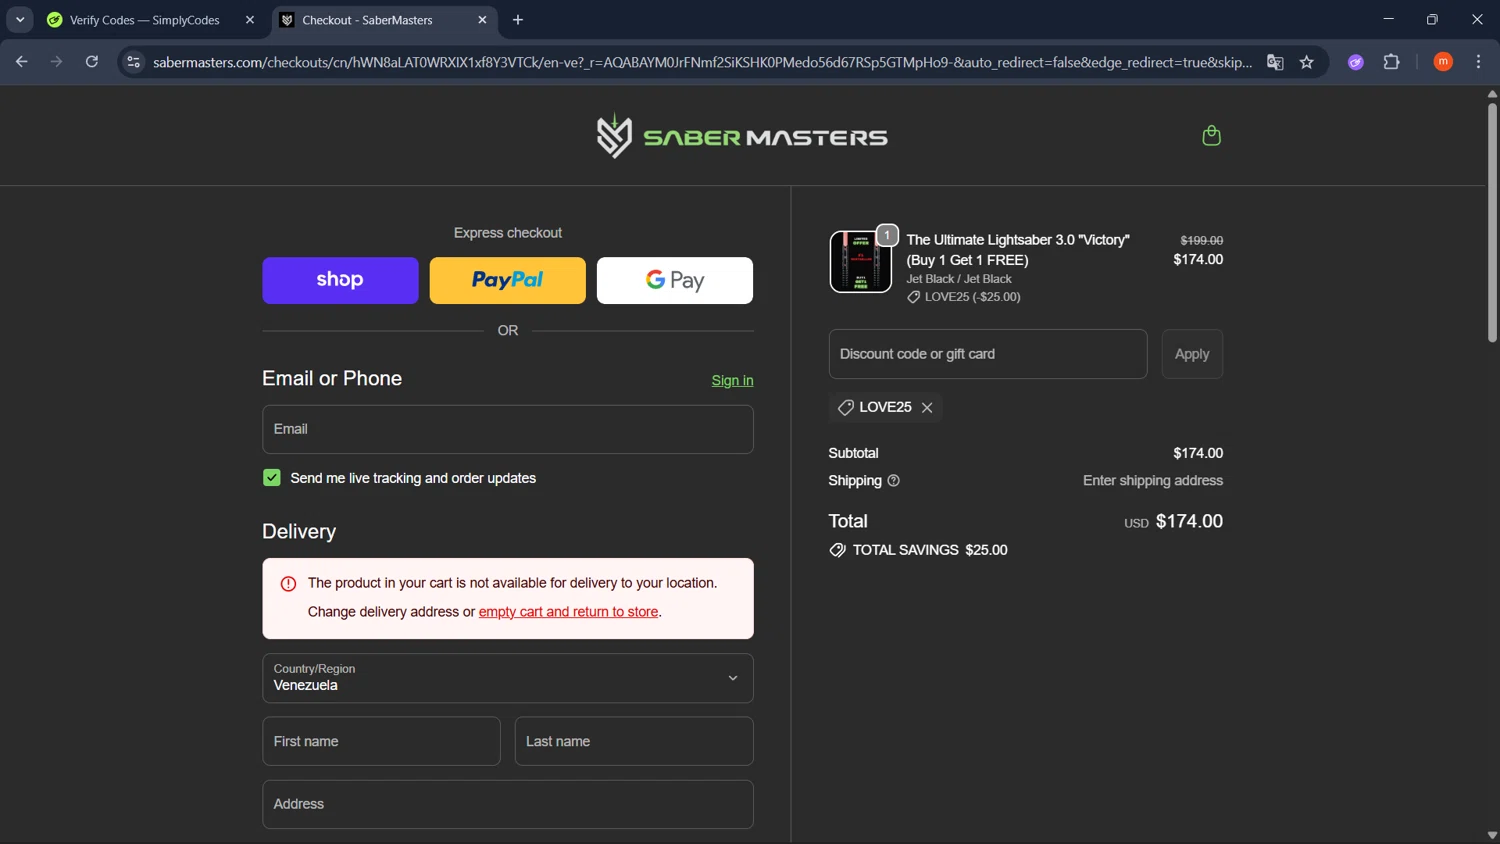The width and height of the screenshot is (1500, 844).
Task: Click the address bar URL
Action: click(702, 62)
